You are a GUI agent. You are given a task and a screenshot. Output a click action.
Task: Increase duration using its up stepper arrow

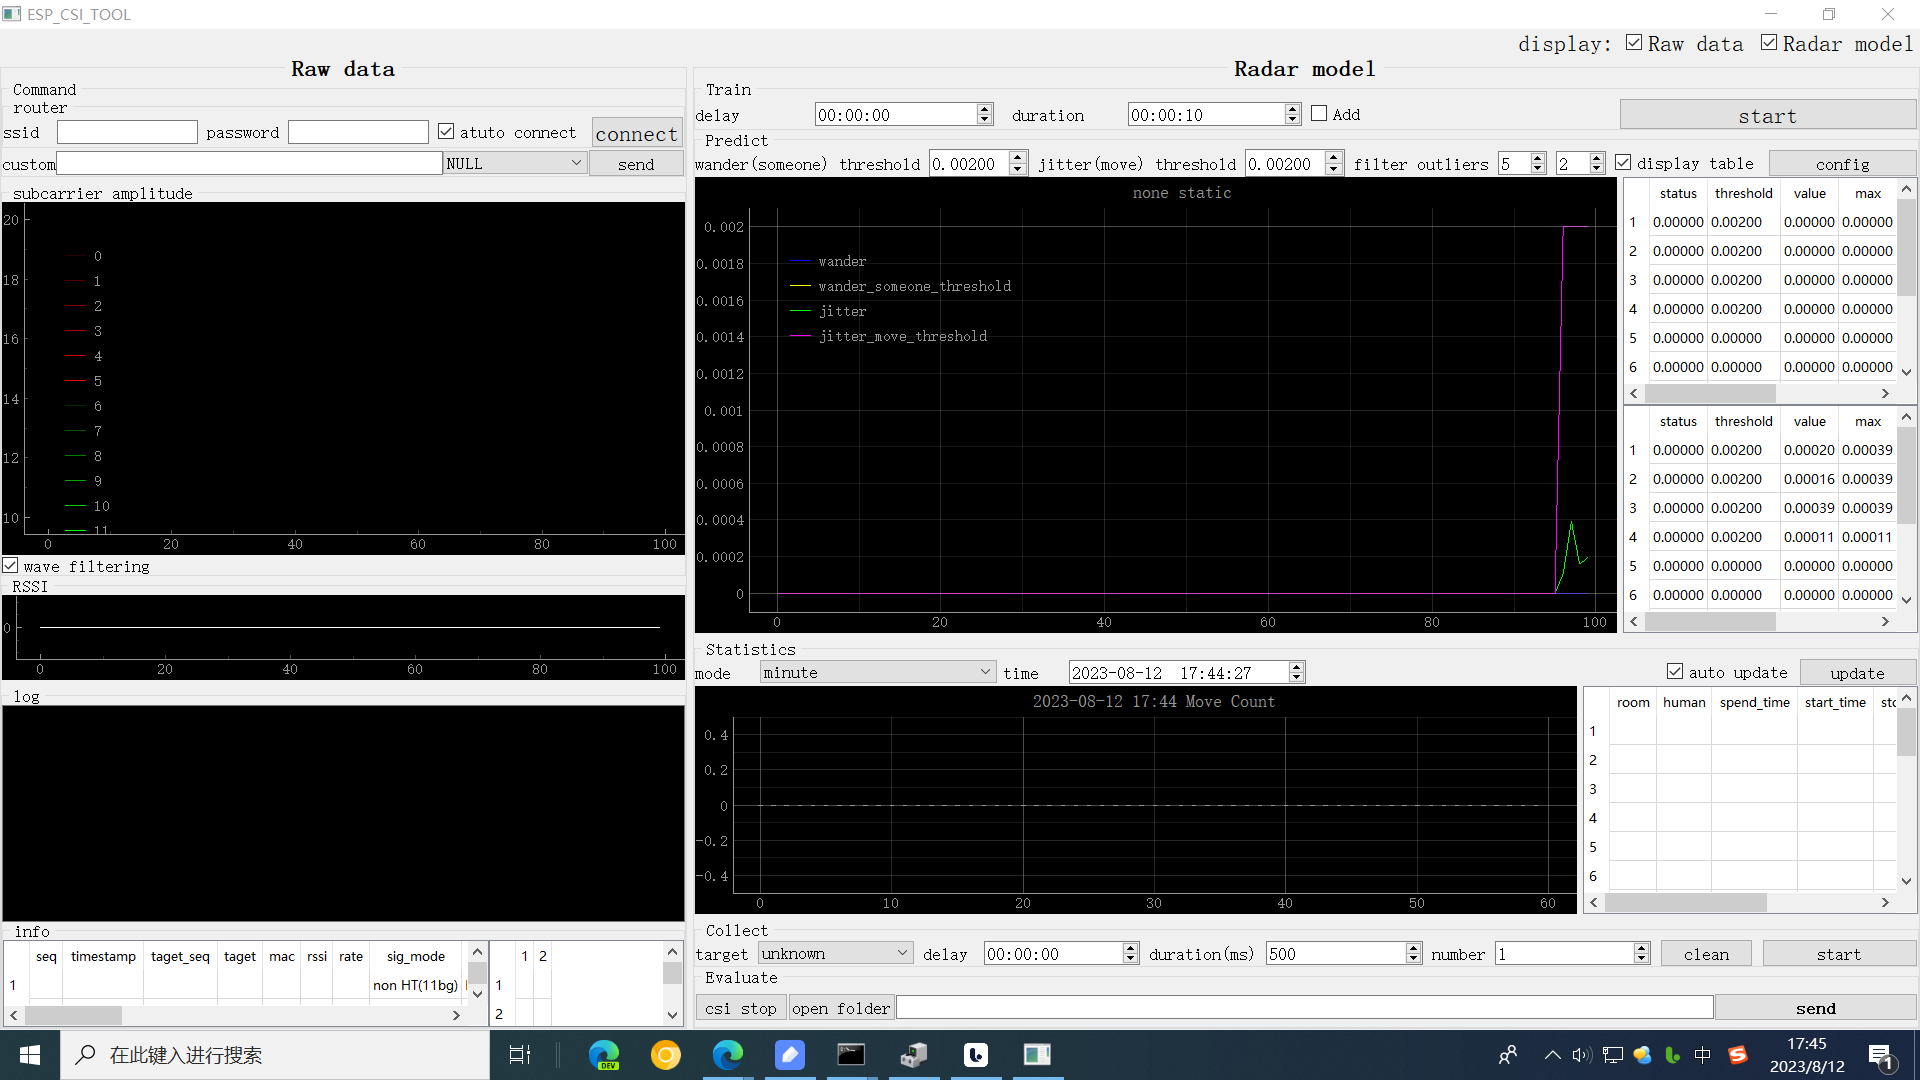click(x=1293, y=109)
